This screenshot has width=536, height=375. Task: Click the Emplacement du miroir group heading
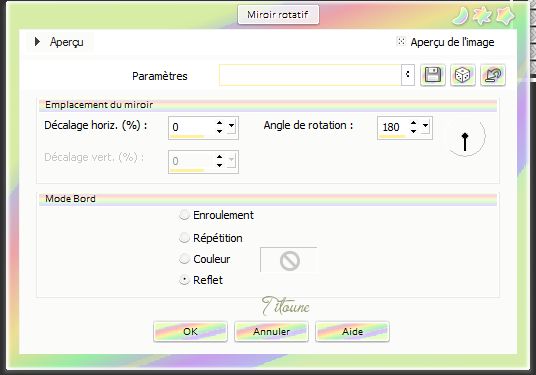(x=99, y=105)
